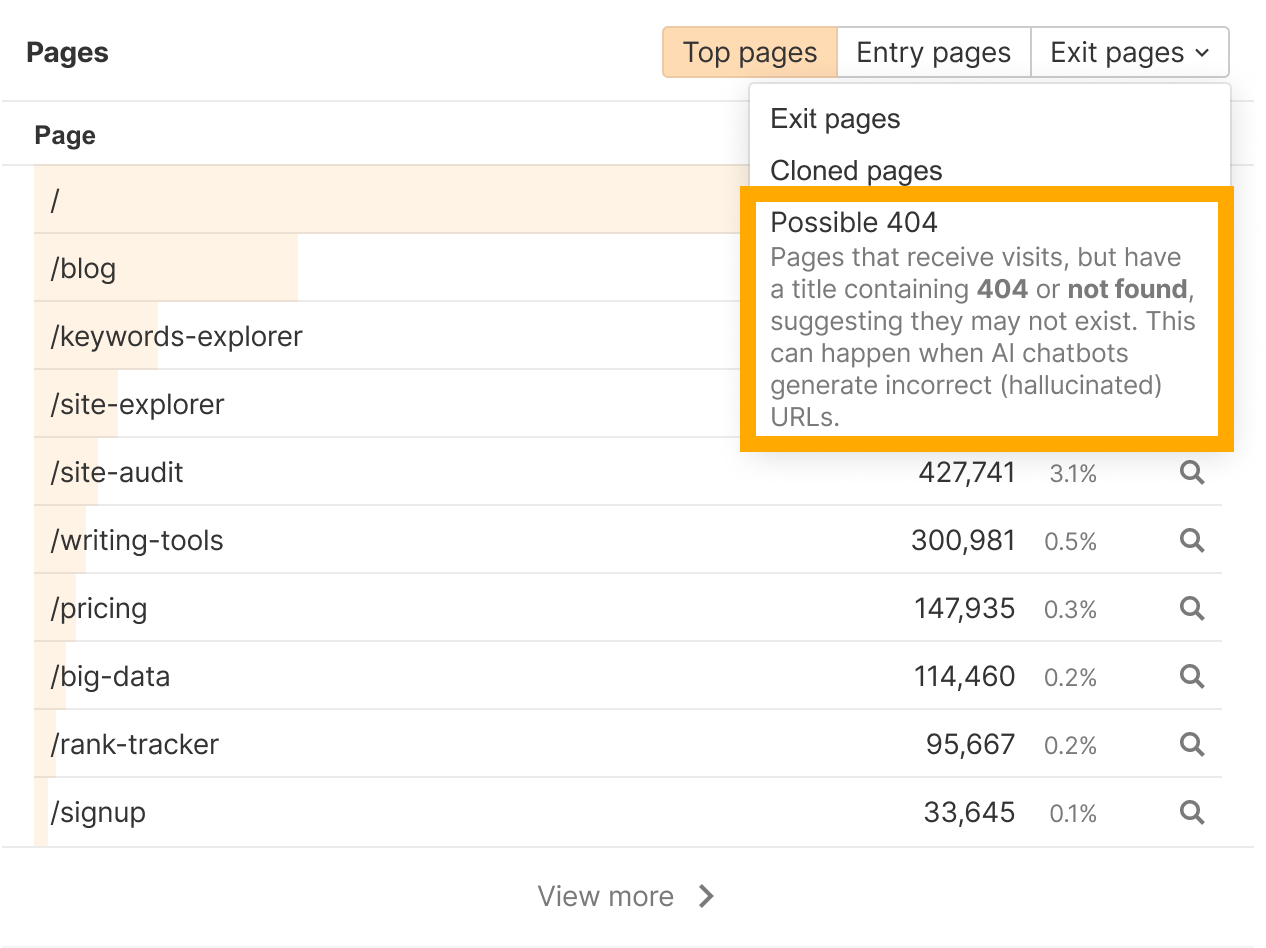Viewport: 1266px width, 948px height.
Task: Click the magnifier icon for /pricing
Action: click(1191, 608)
